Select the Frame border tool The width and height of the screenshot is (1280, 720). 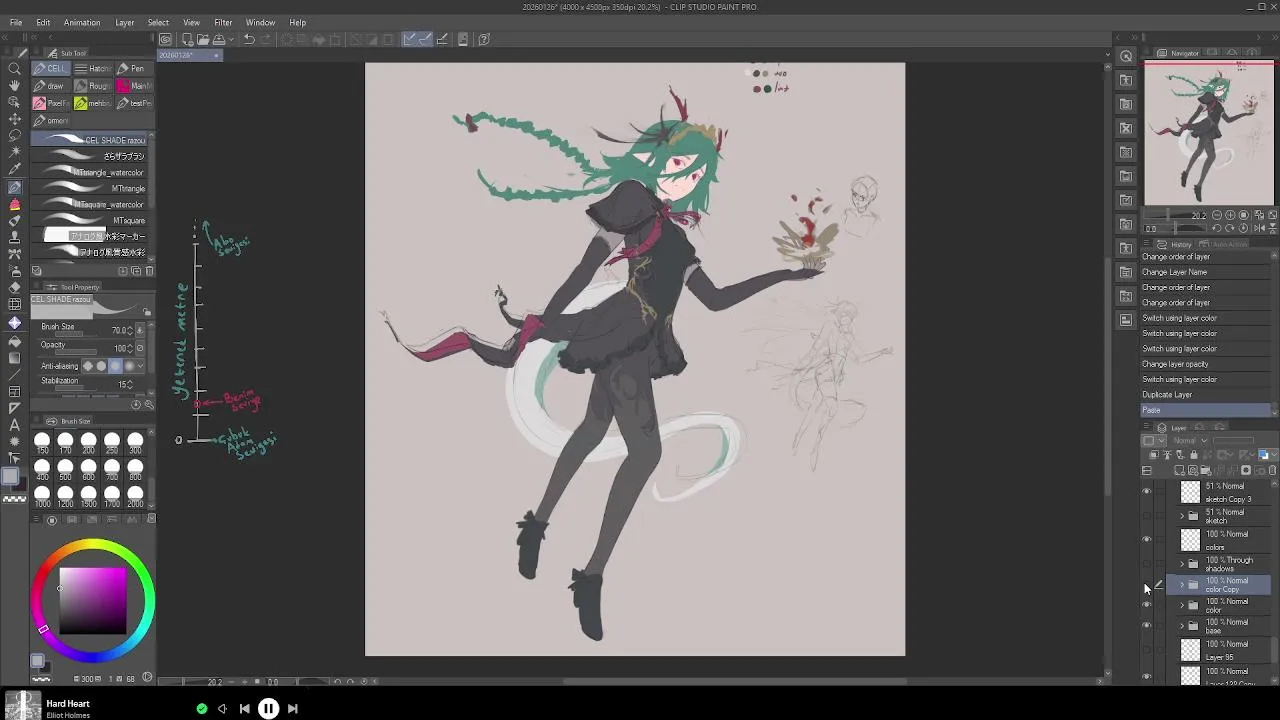(14, 391)
